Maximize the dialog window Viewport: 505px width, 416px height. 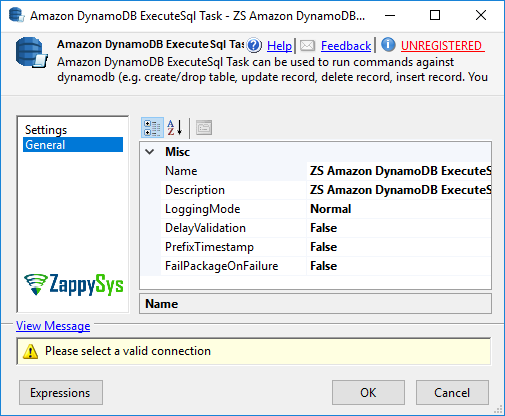coord(435,15)
